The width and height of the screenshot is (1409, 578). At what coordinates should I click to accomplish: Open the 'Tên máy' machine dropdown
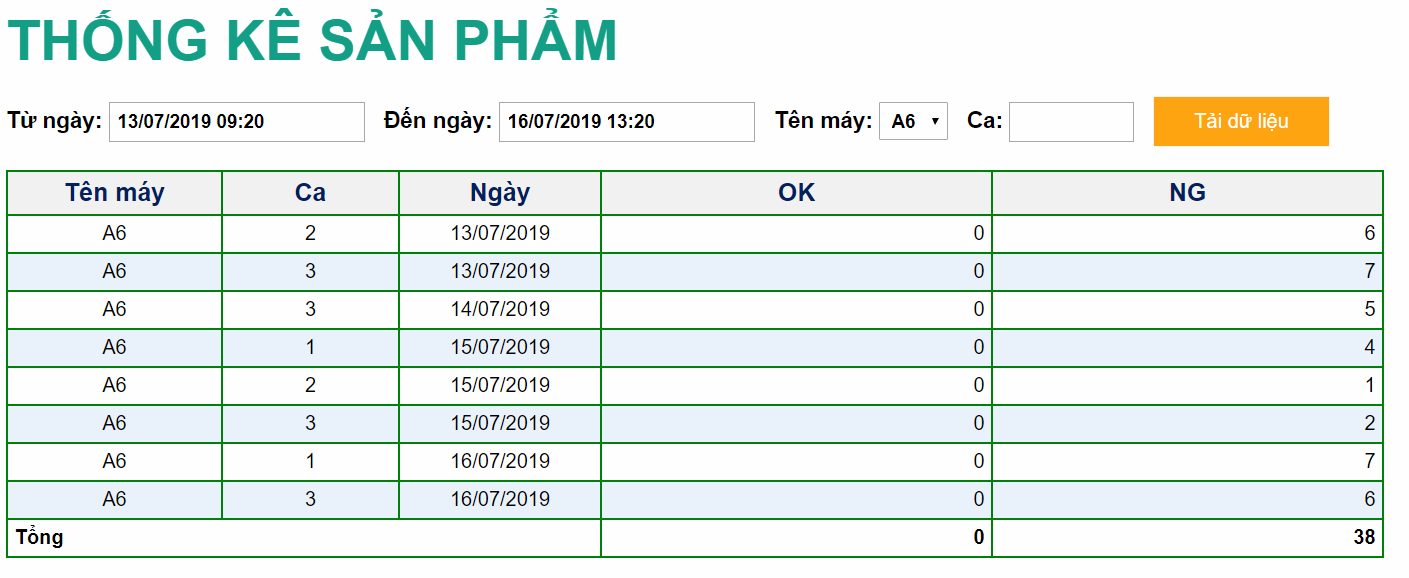click(913, 121)
